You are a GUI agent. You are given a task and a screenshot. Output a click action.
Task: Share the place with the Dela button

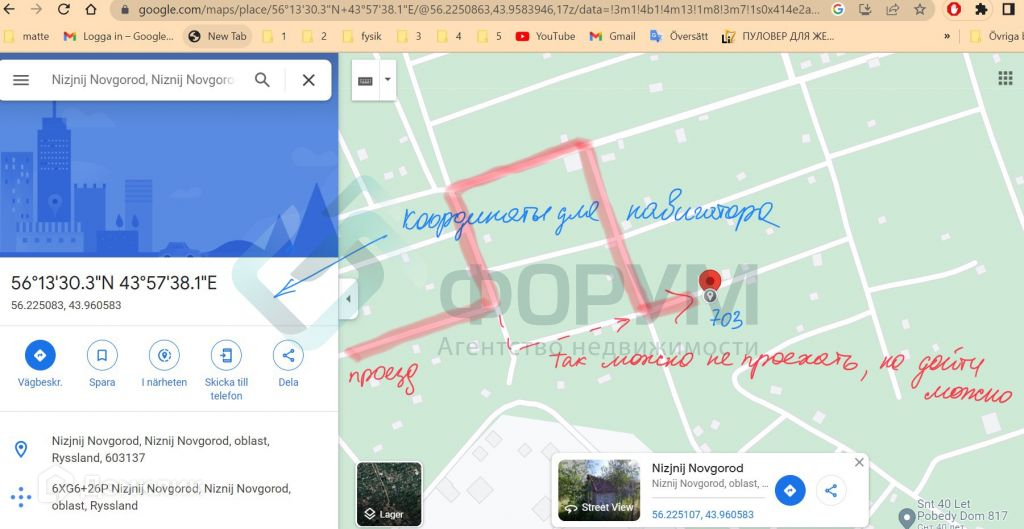click(288, 364)
